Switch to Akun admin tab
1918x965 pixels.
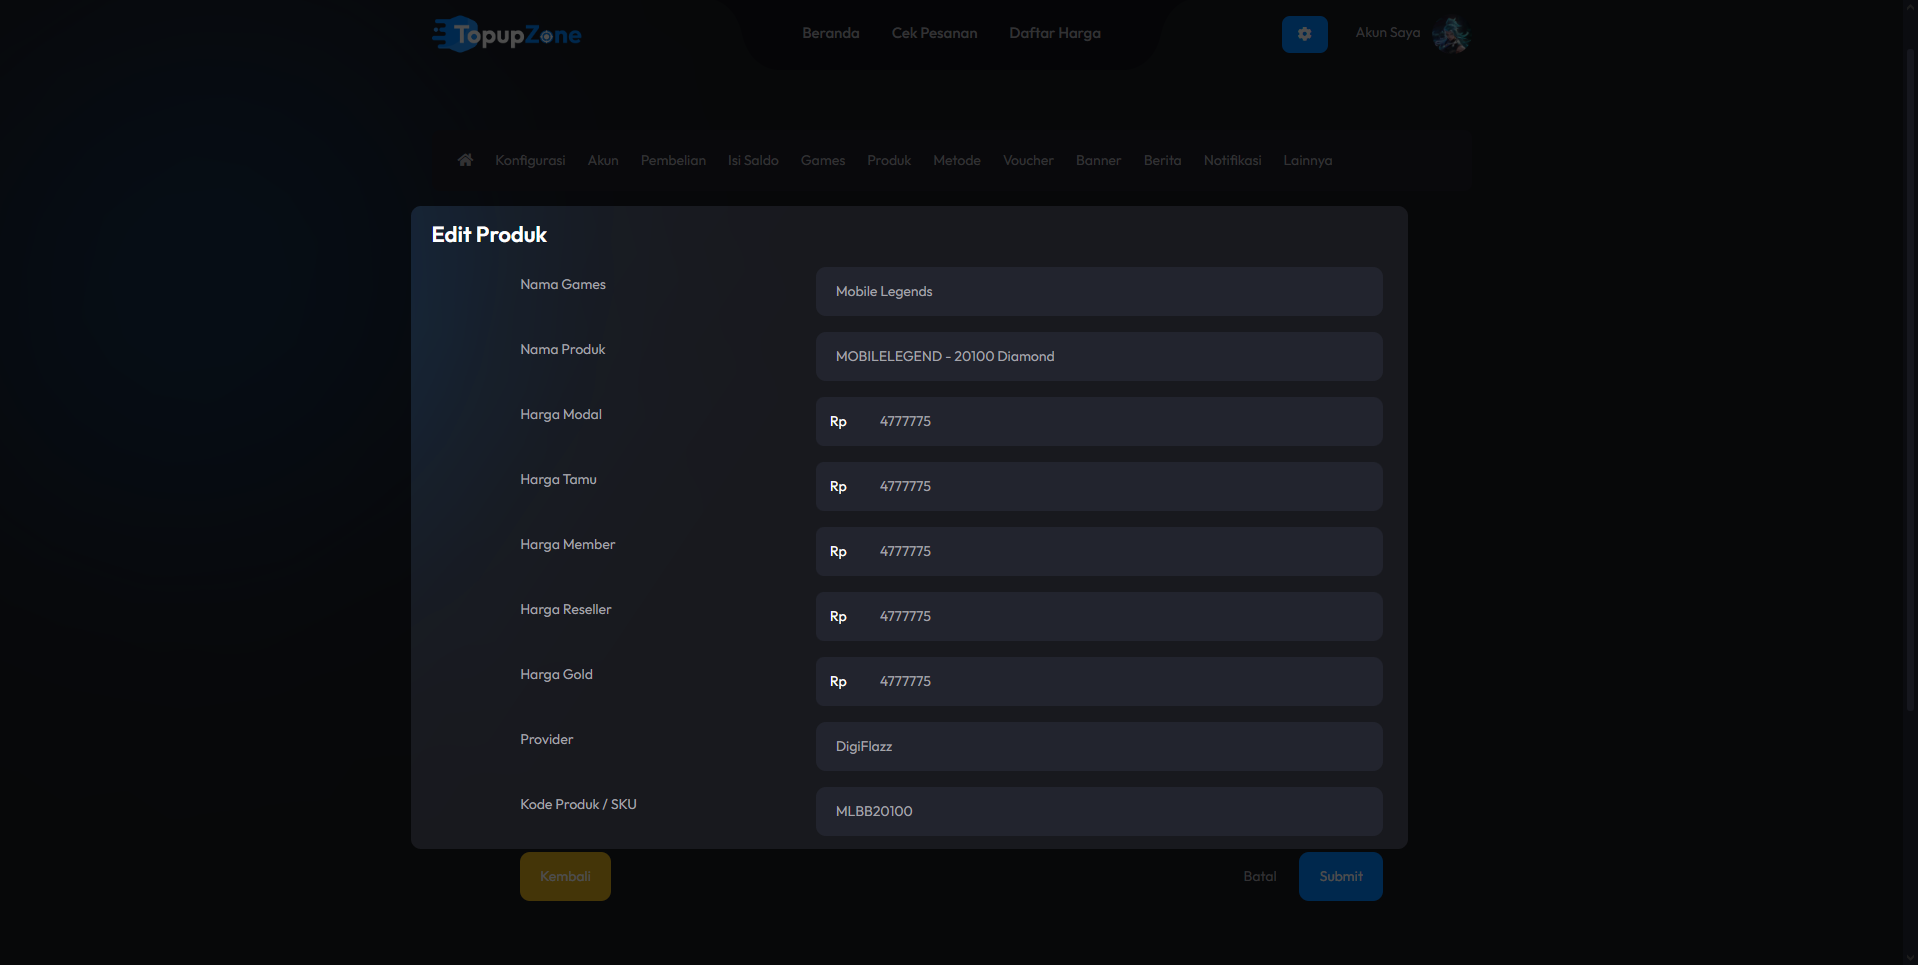[x=603, y=160]
